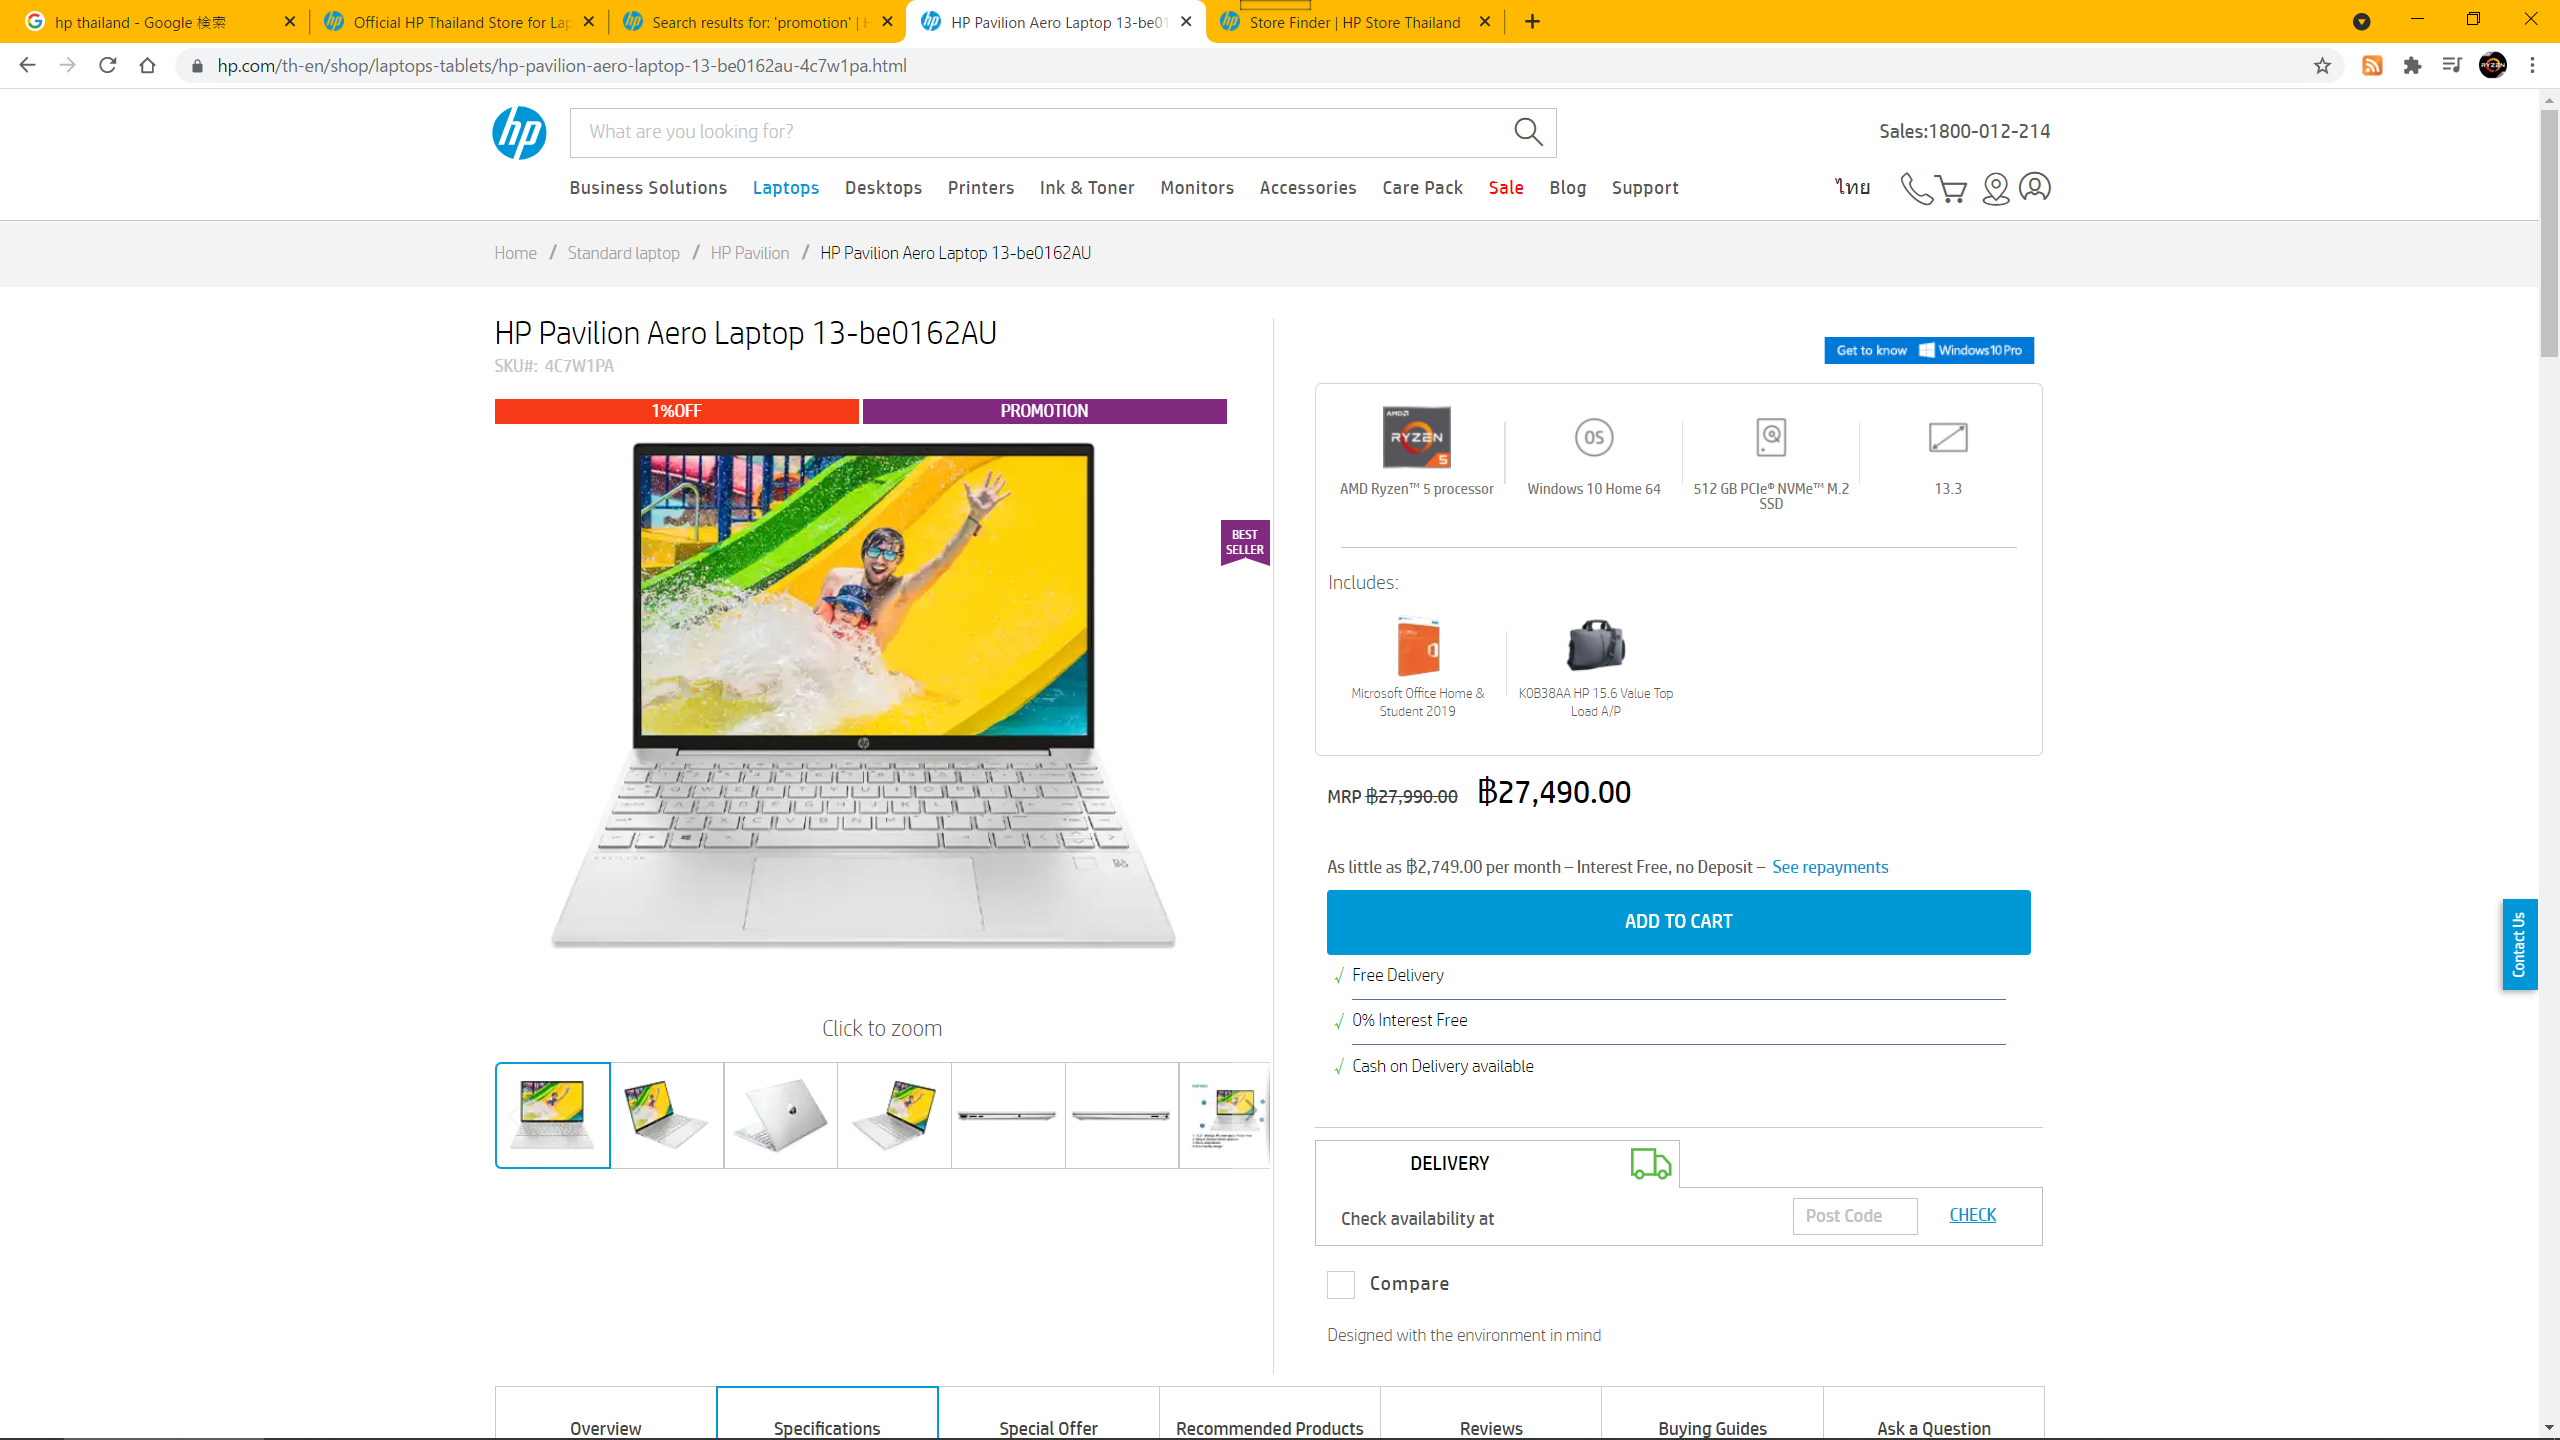Image resolution: width=2560 pixels, height=1440 pixels.
Task: Open a new browser tab
Action: (1532, 21)
